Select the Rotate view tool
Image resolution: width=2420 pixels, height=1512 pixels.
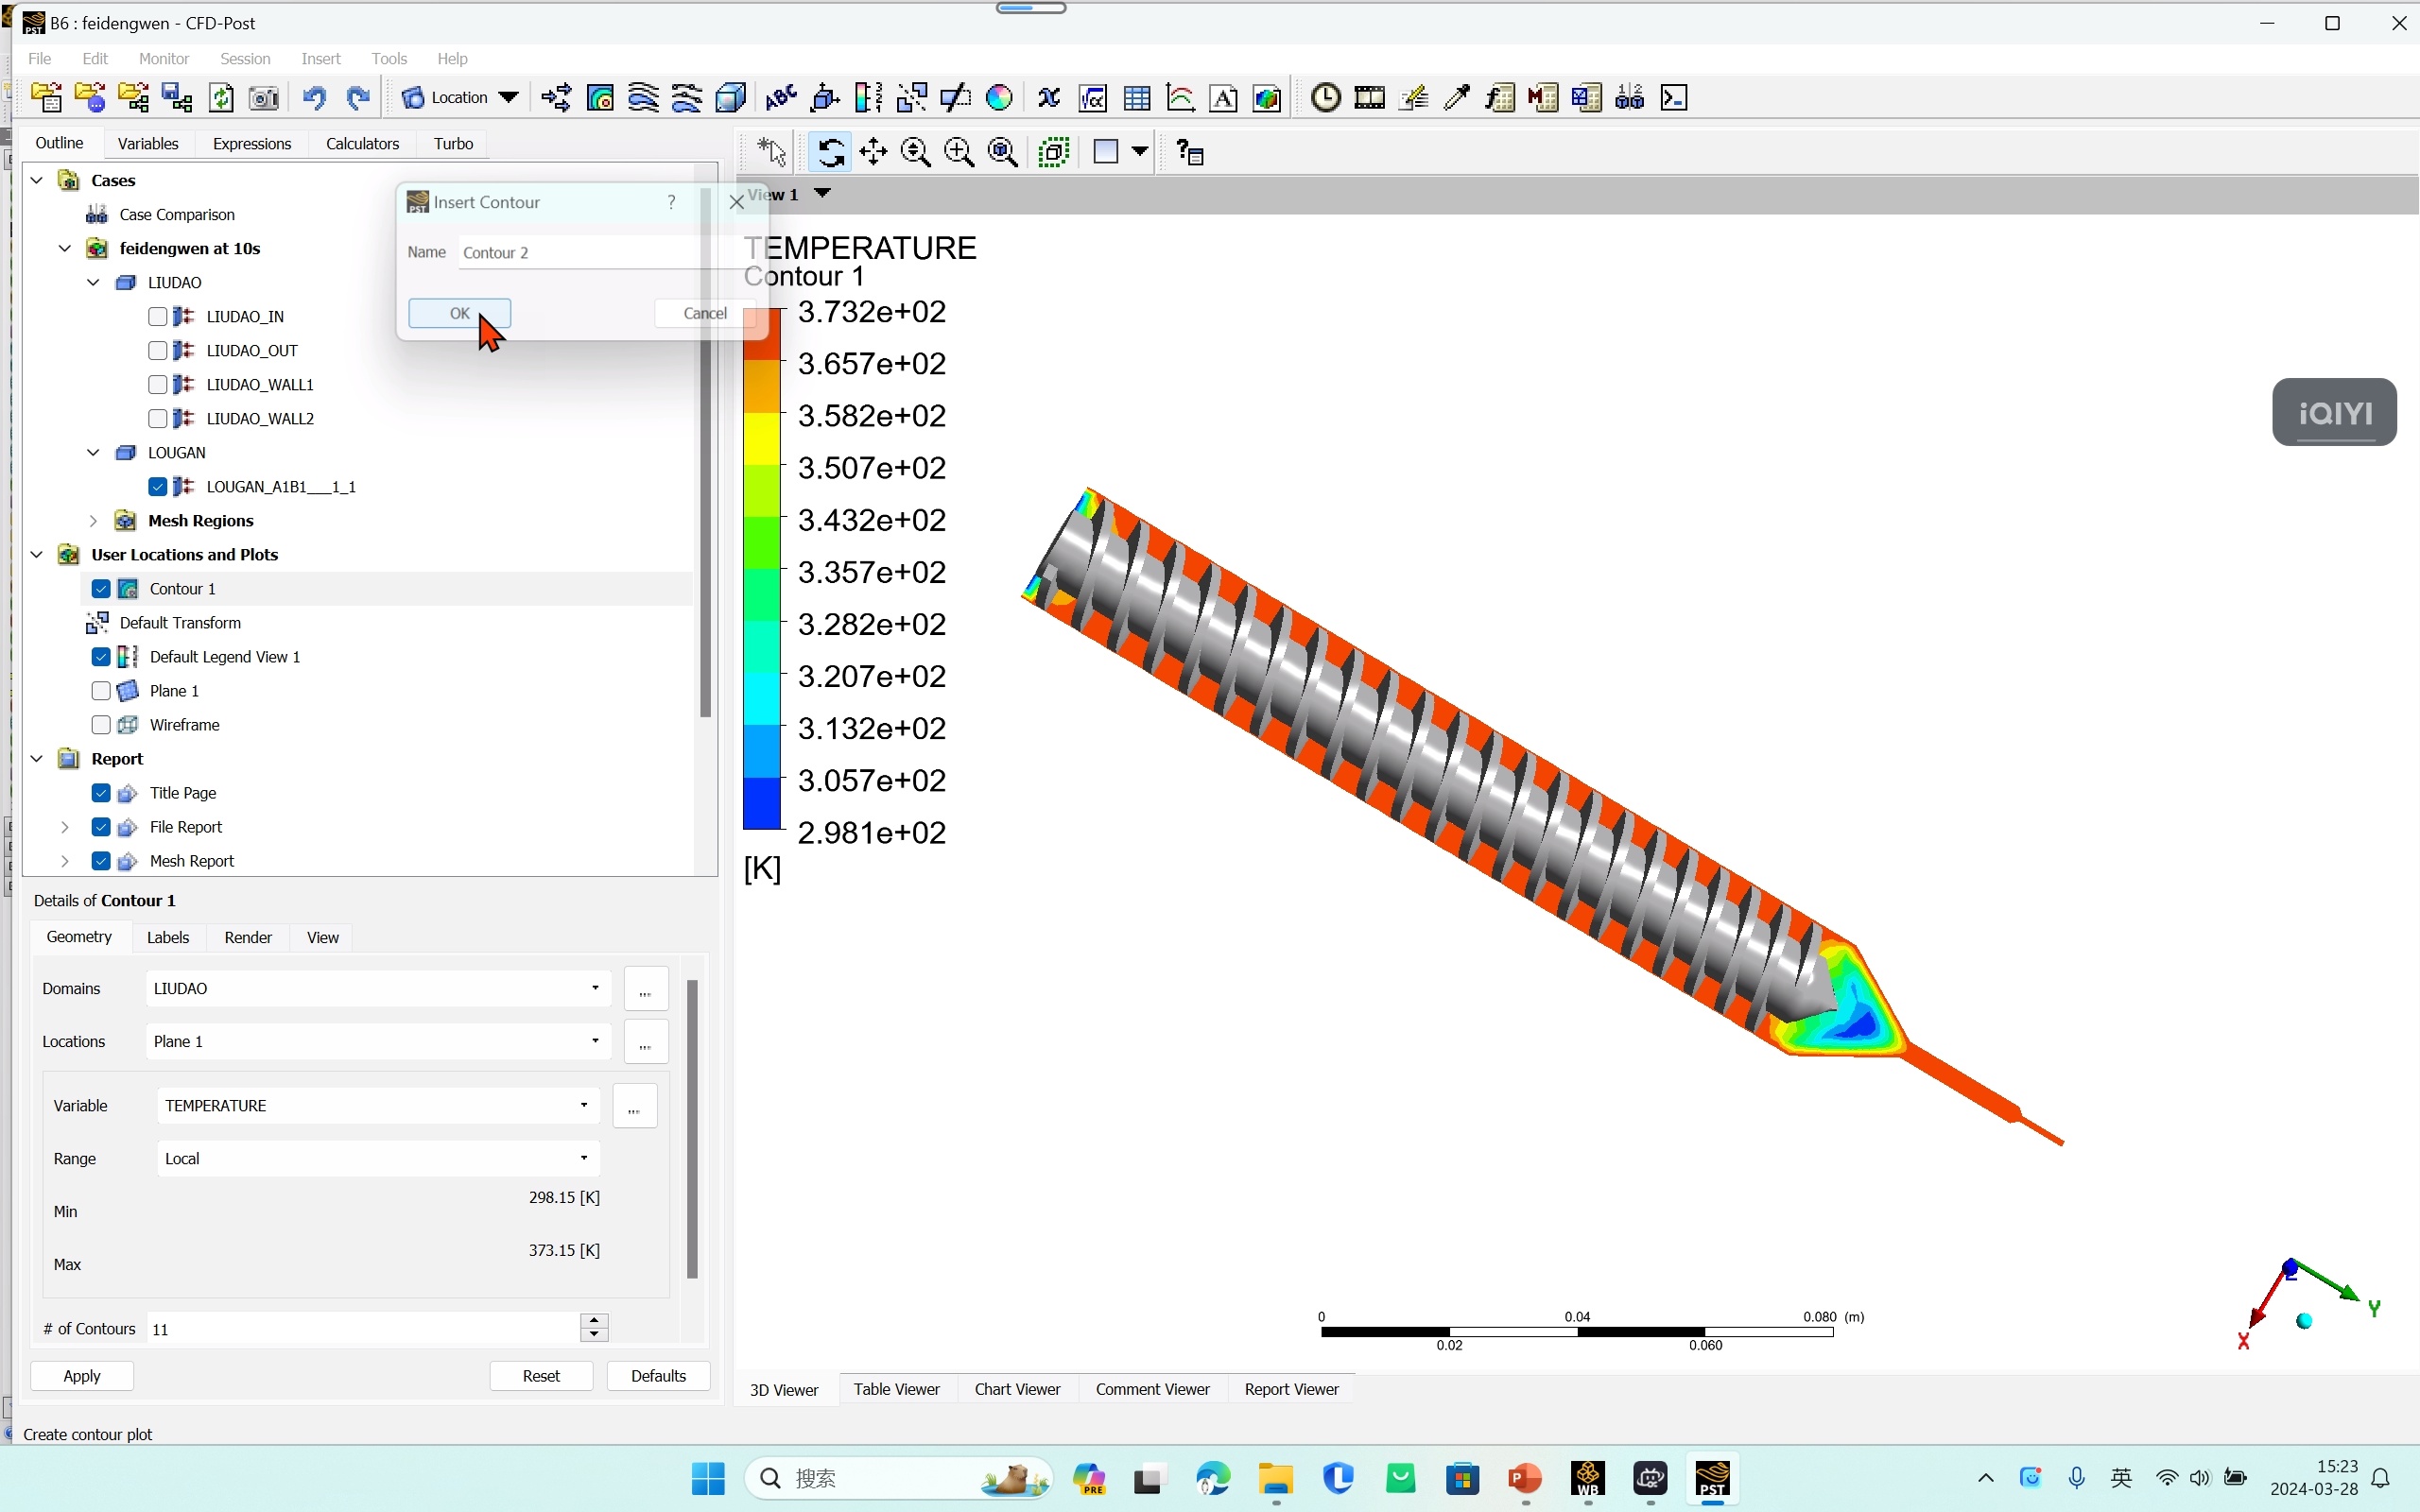pos(830,152)
